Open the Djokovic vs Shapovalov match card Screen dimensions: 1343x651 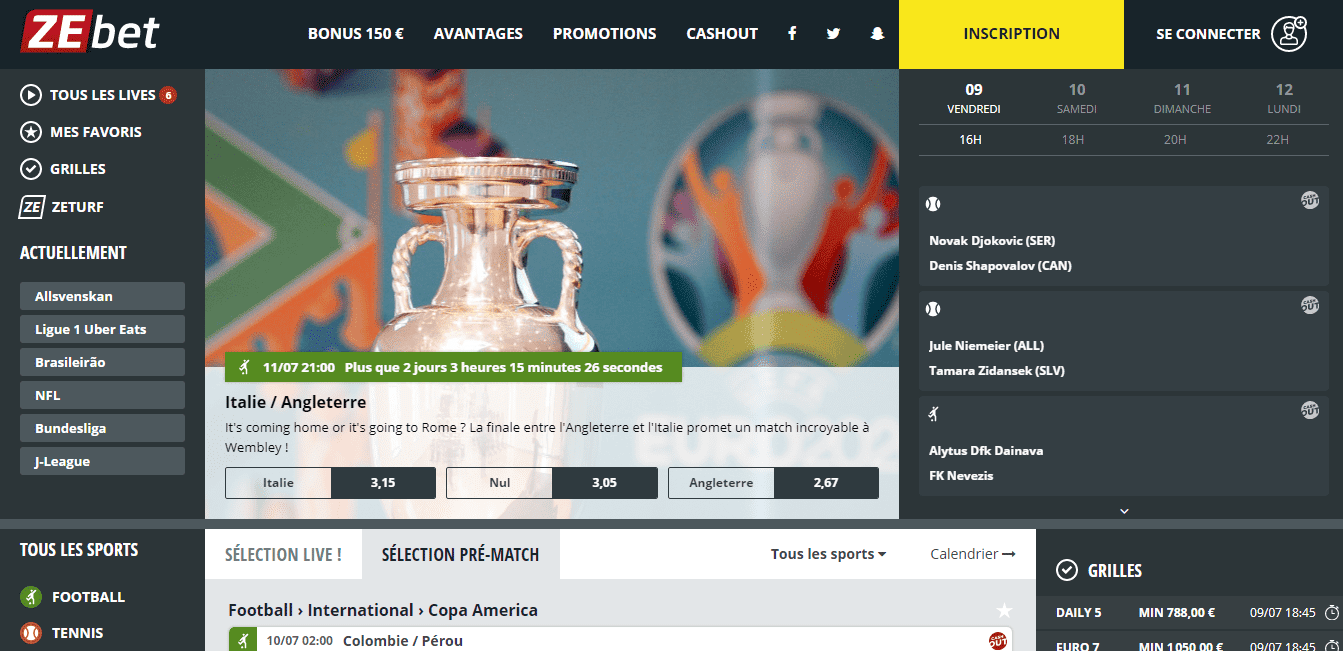click(x=1124, y=236)
